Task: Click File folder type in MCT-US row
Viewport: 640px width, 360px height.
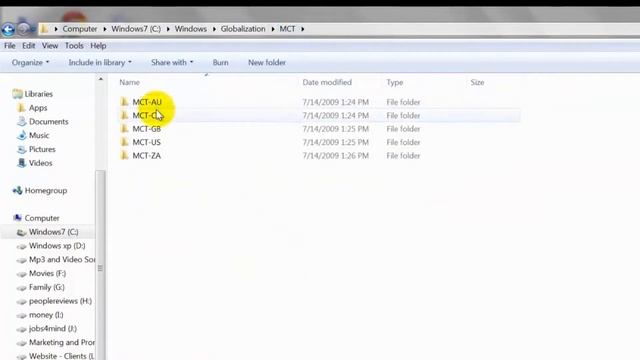Action: pyautogui.click(x=403, y=142)
